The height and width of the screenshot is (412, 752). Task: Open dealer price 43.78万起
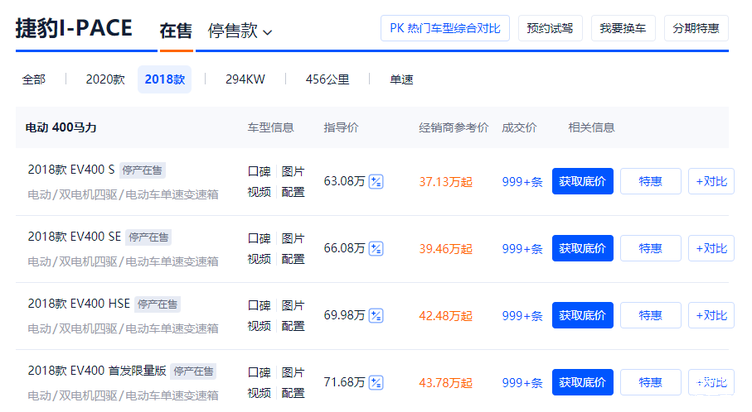446,383
